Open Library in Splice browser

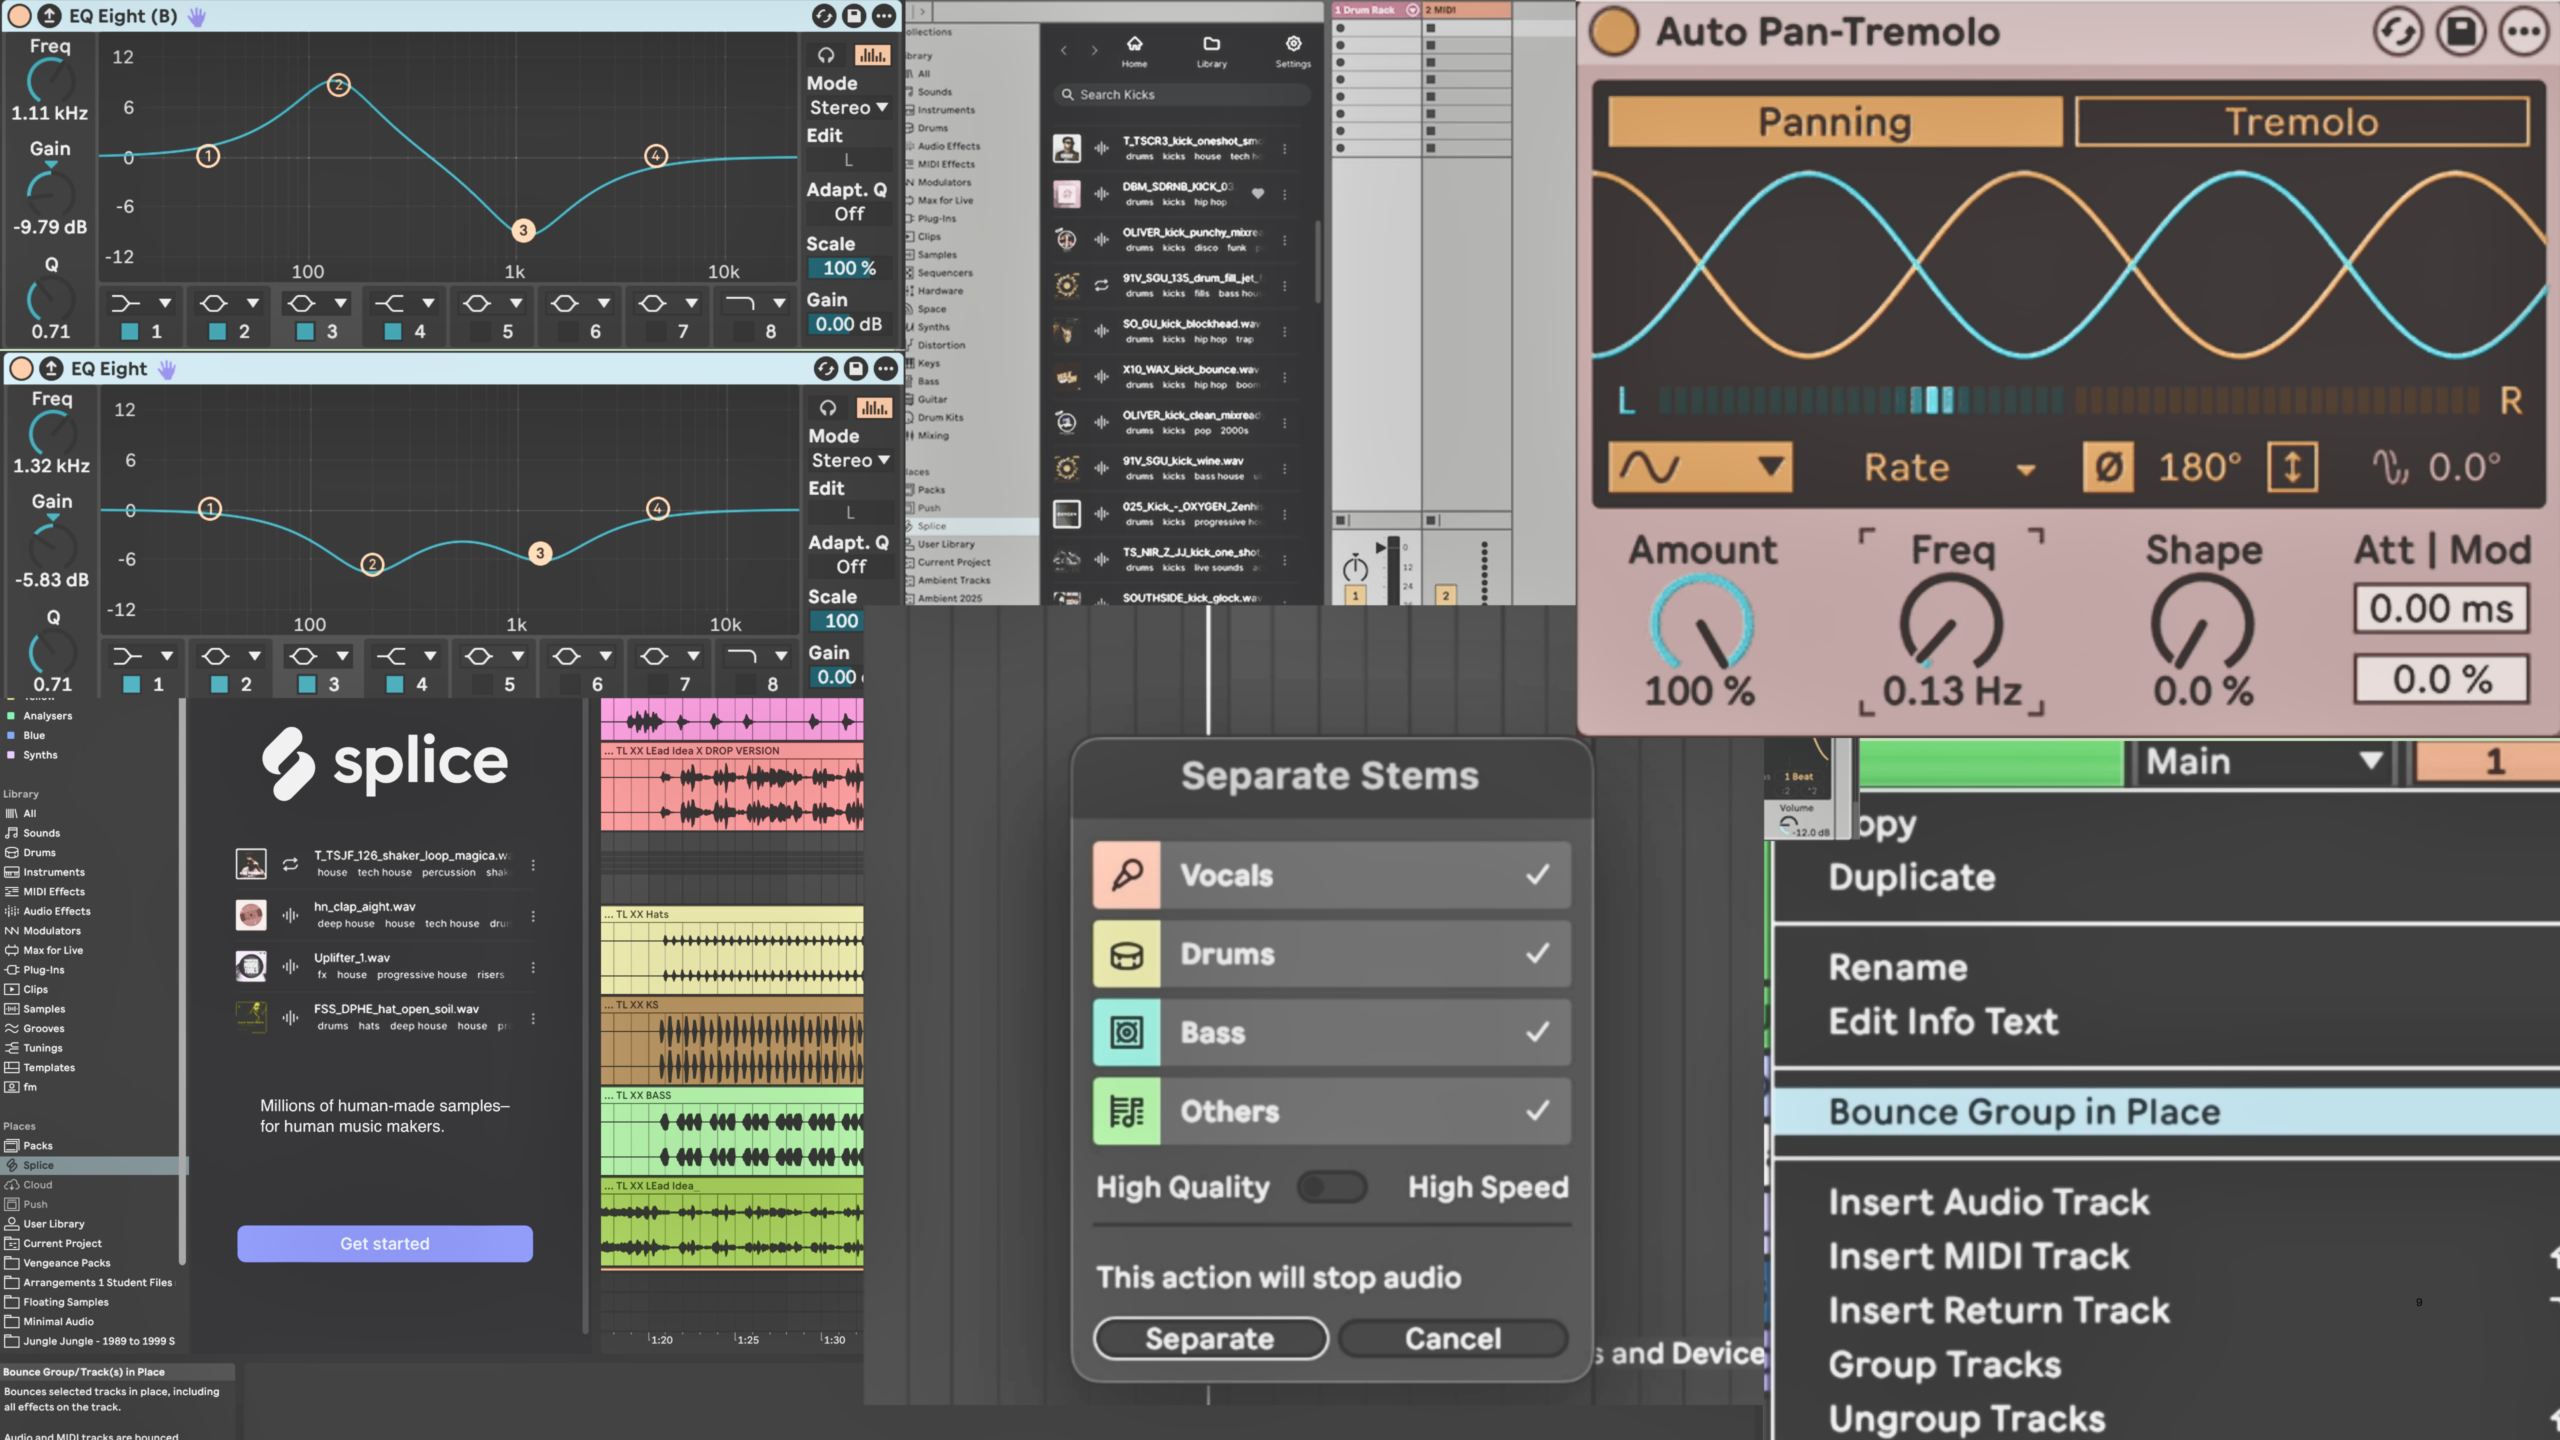1211,51
